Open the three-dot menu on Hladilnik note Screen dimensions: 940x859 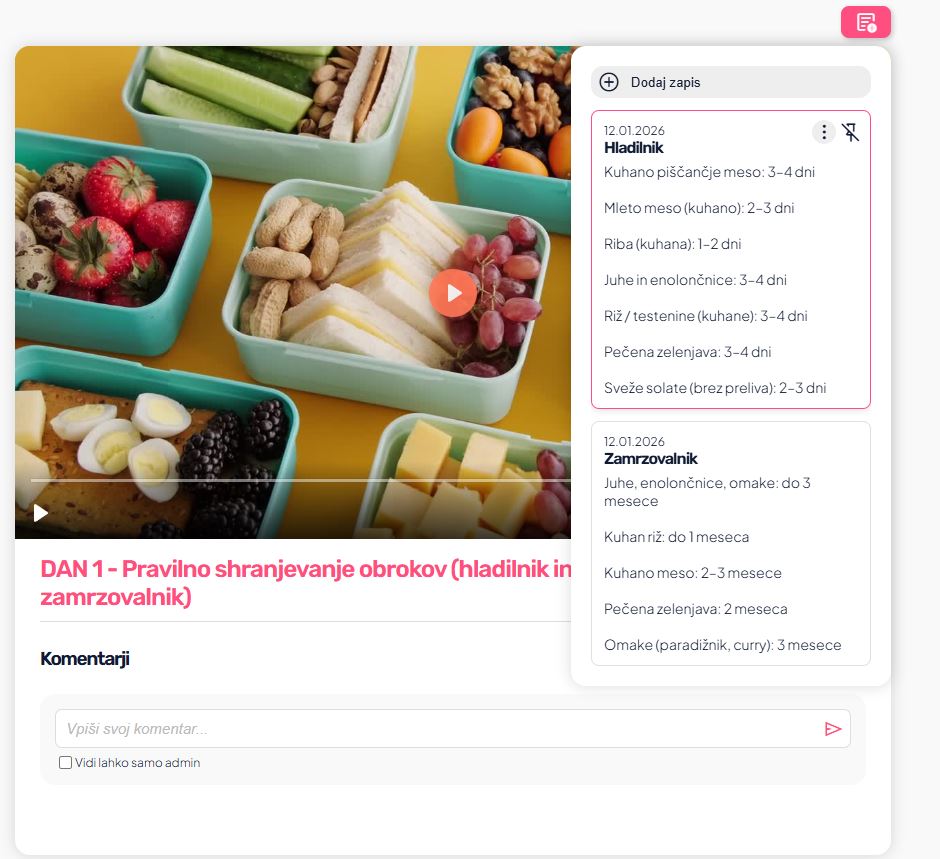point(824,131)
